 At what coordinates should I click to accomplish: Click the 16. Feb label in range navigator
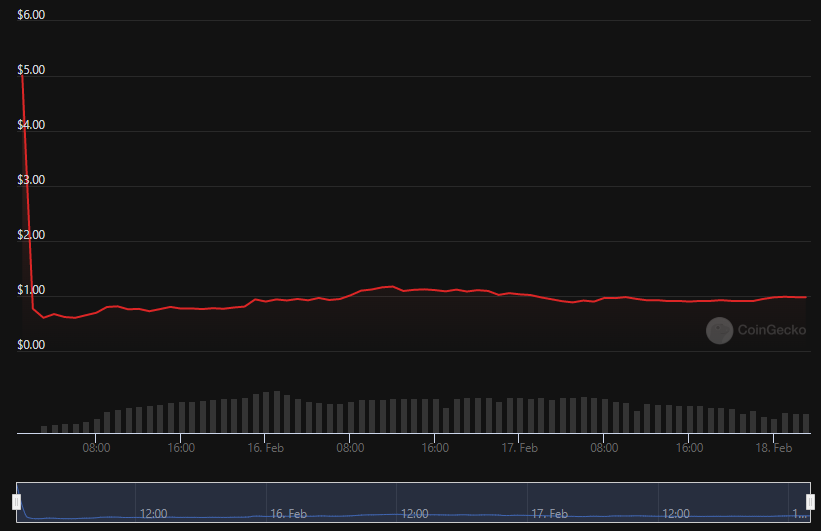(x=289, y=514)
